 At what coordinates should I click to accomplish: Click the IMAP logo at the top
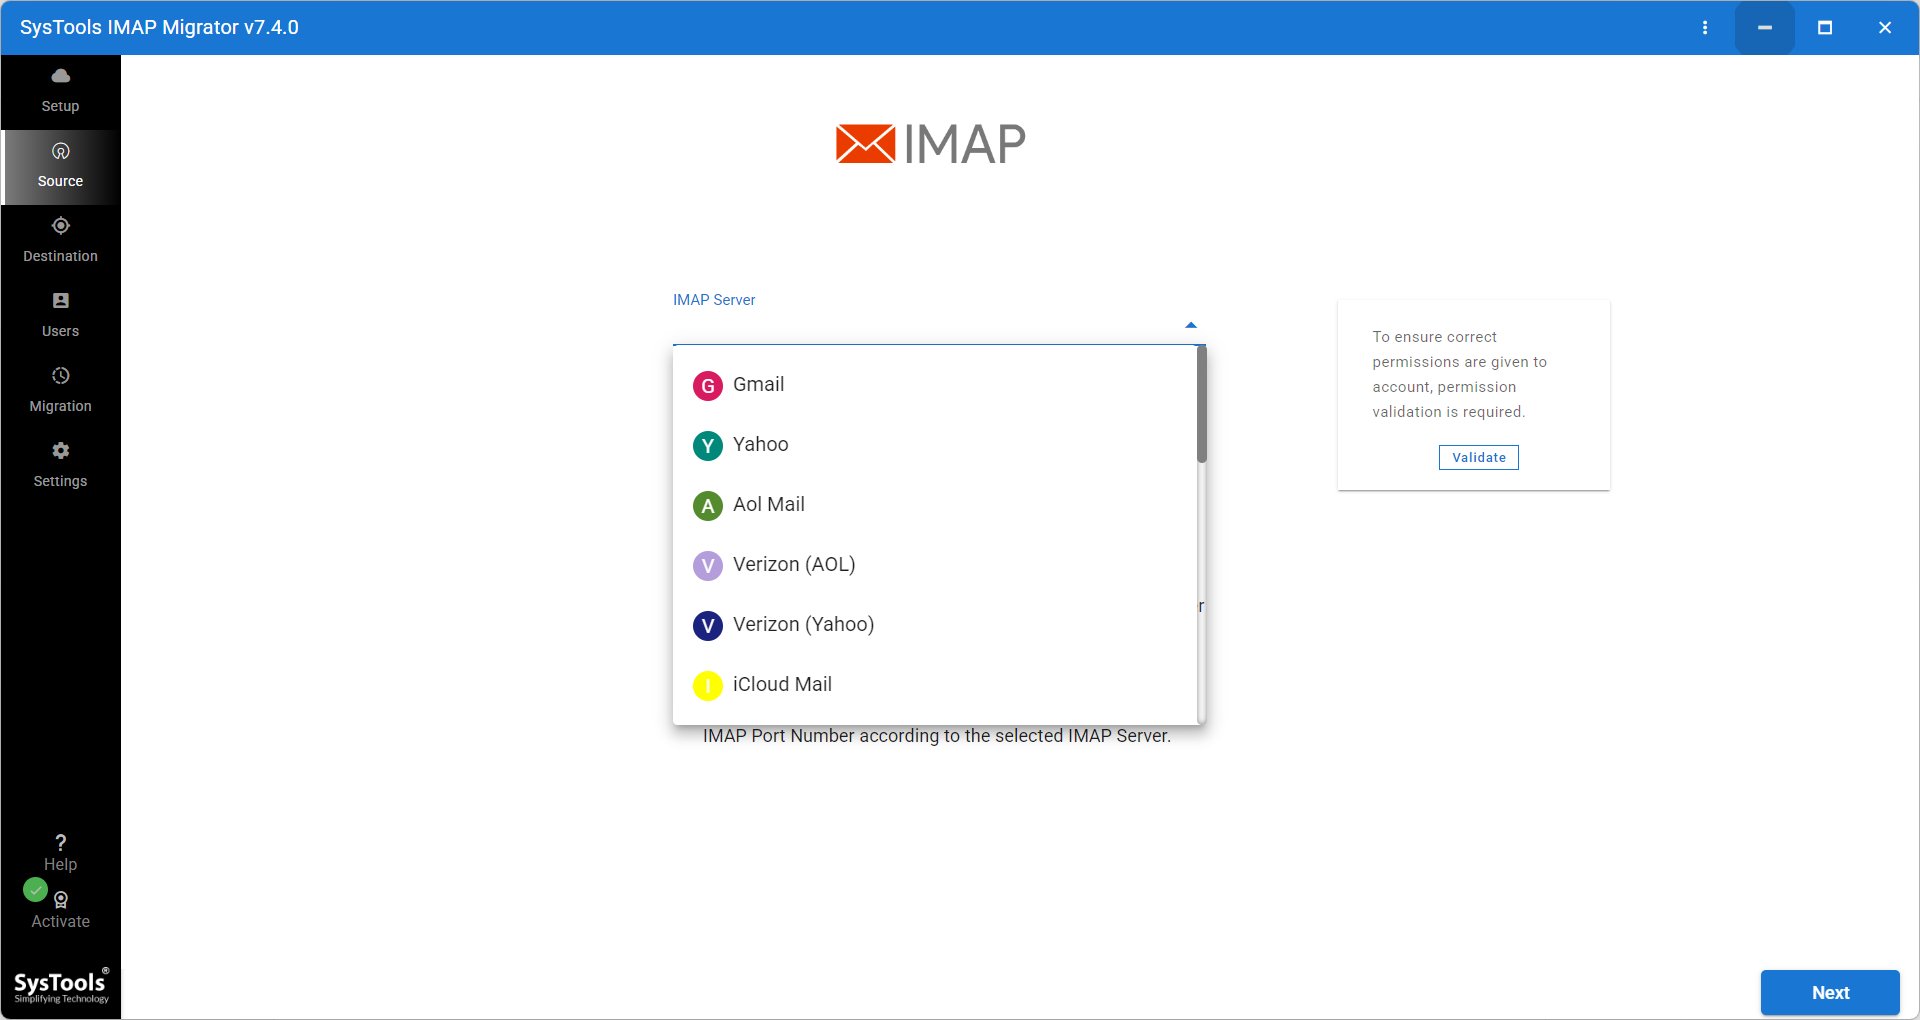tap(930, 143)
